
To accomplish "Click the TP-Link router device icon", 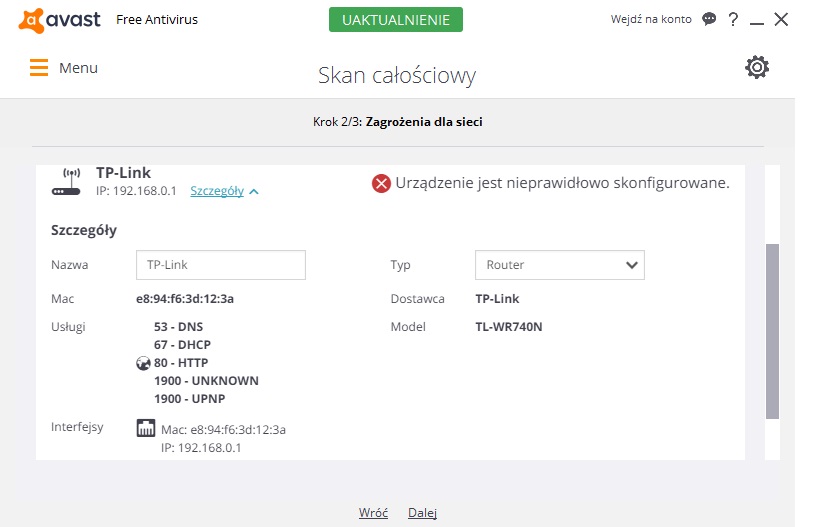I will coord(66,182).
